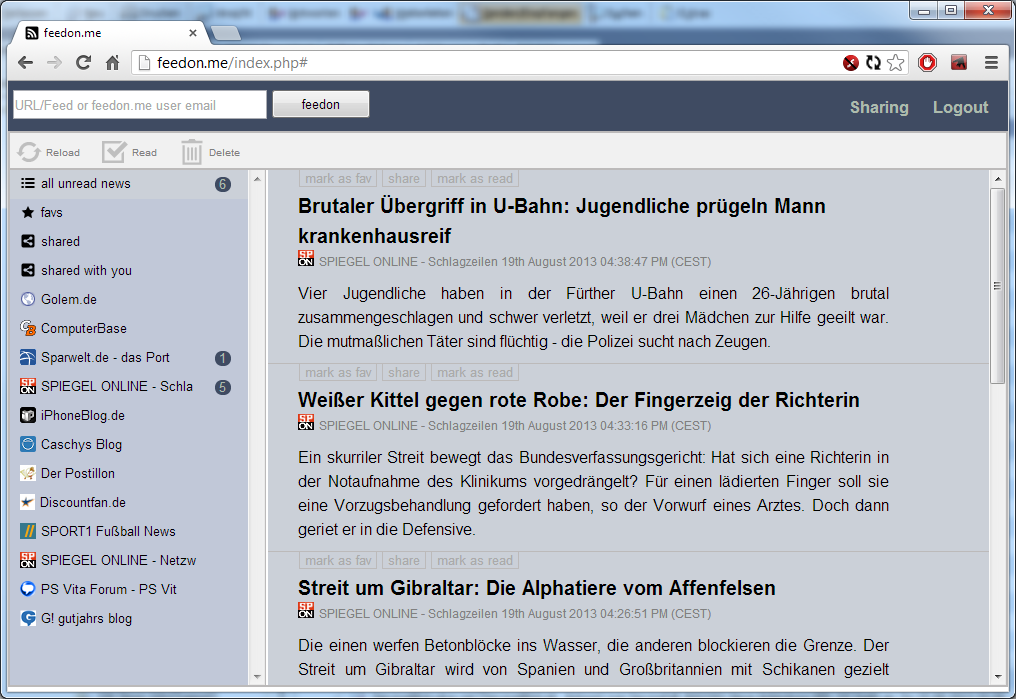Screen dimensions: 1016x699
Task: Share the Brutaler Übergriff in U-Bahn article
Action: (x=404, y=178)
